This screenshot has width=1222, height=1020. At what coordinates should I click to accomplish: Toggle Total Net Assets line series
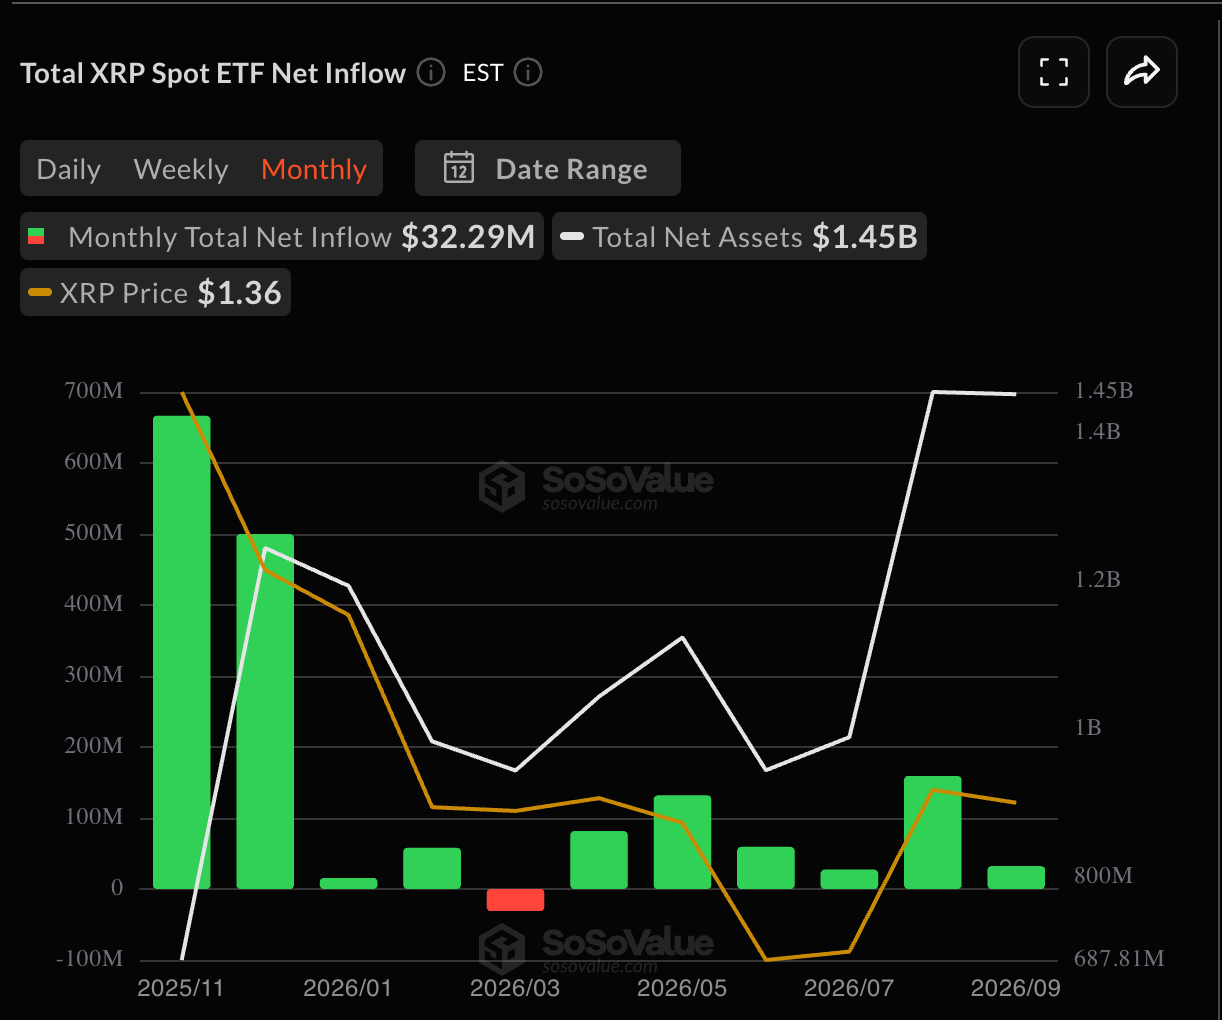[739, 237]
